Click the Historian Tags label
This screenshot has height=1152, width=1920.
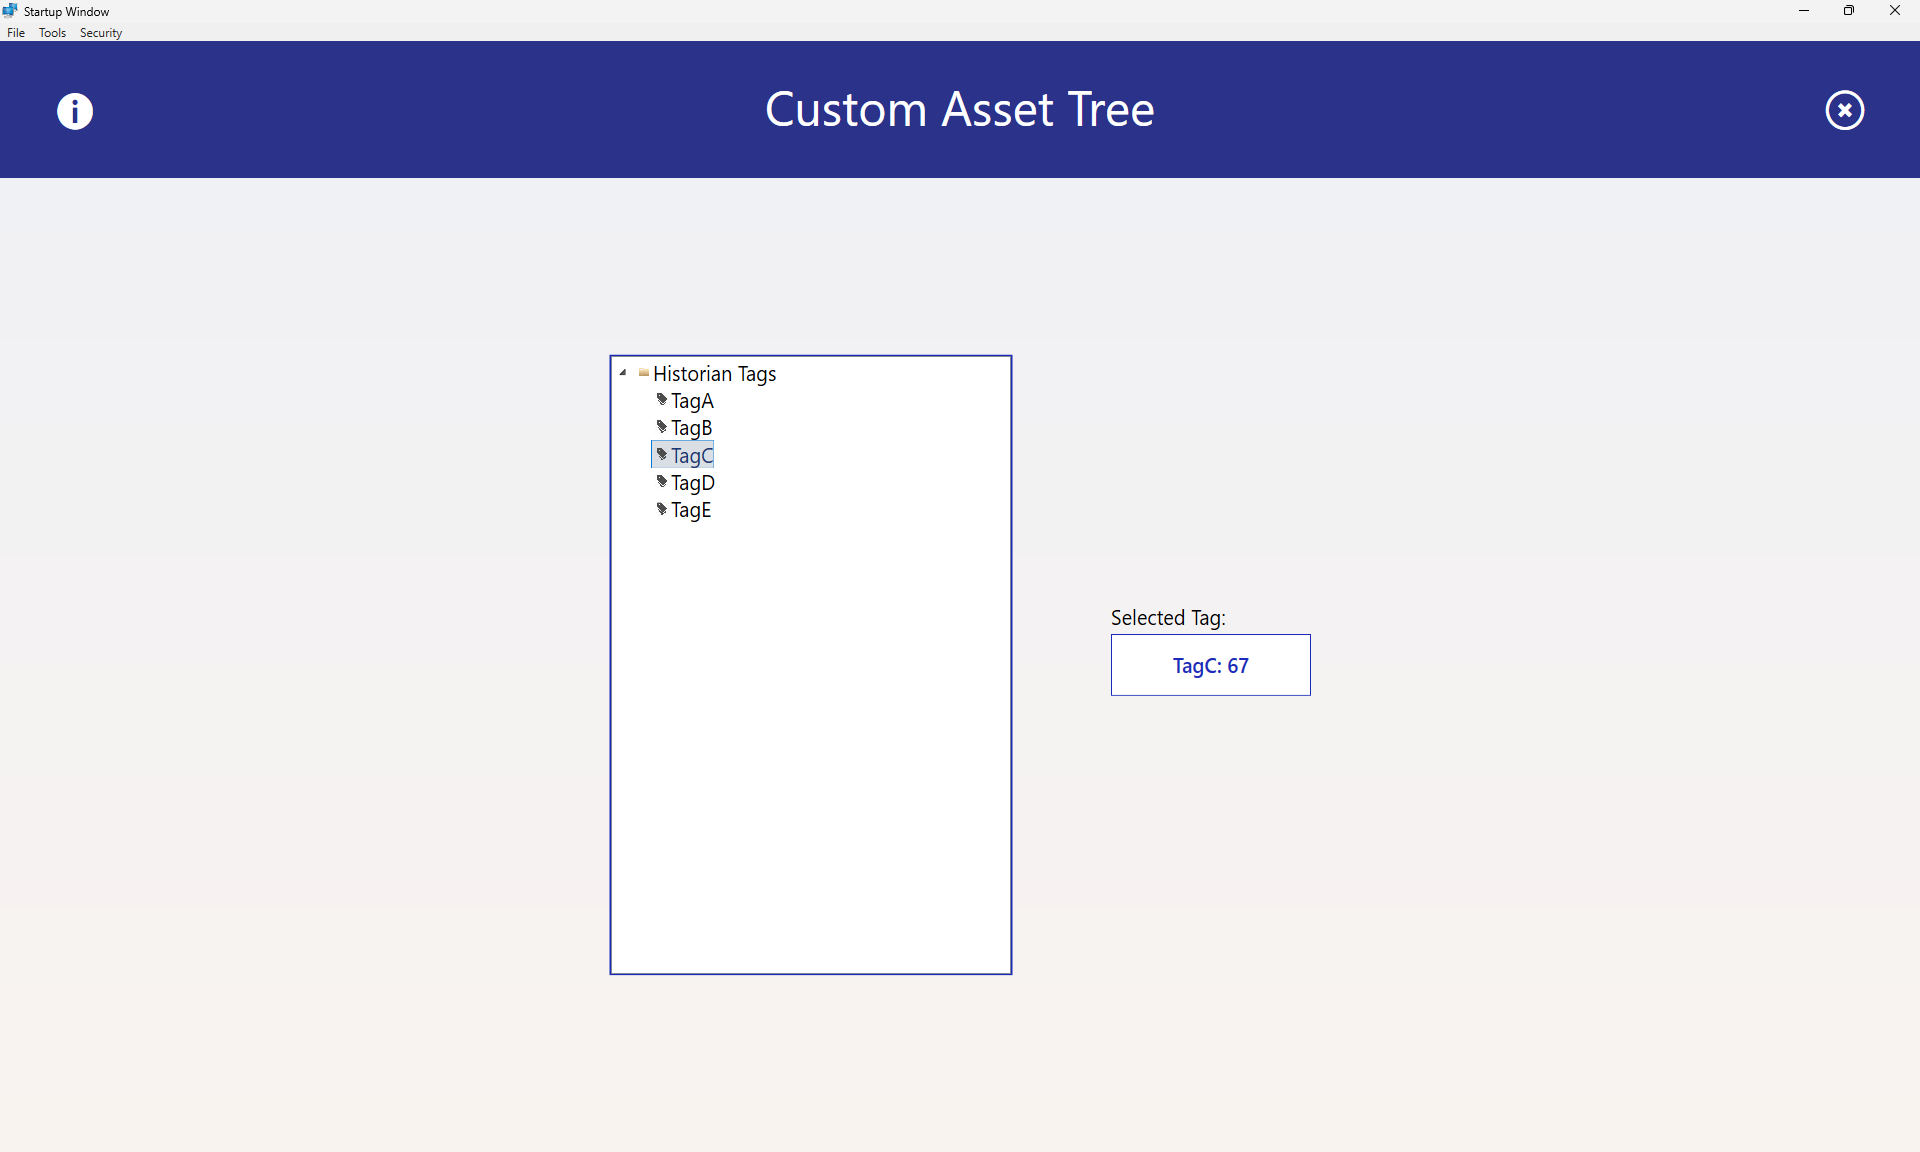(x=714, y=374)
